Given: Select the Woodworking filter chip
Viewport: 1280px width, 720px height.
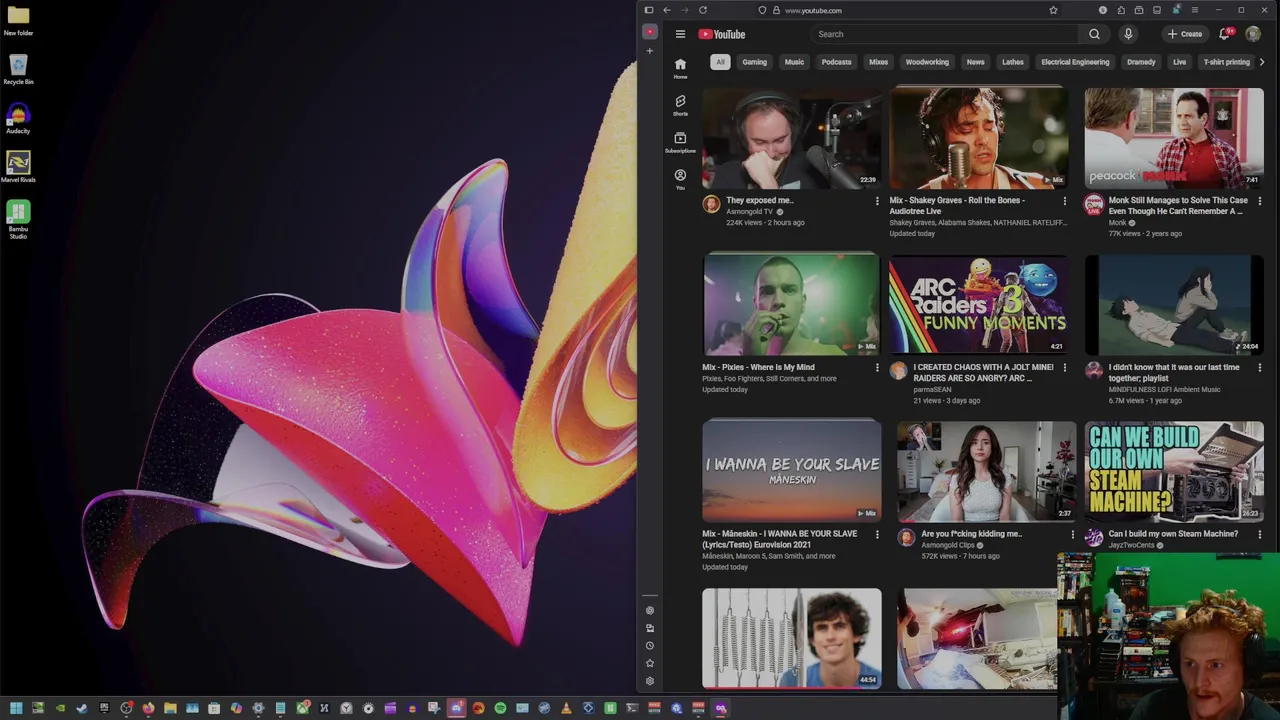Looking at the screenshot, I should [927, 62].
